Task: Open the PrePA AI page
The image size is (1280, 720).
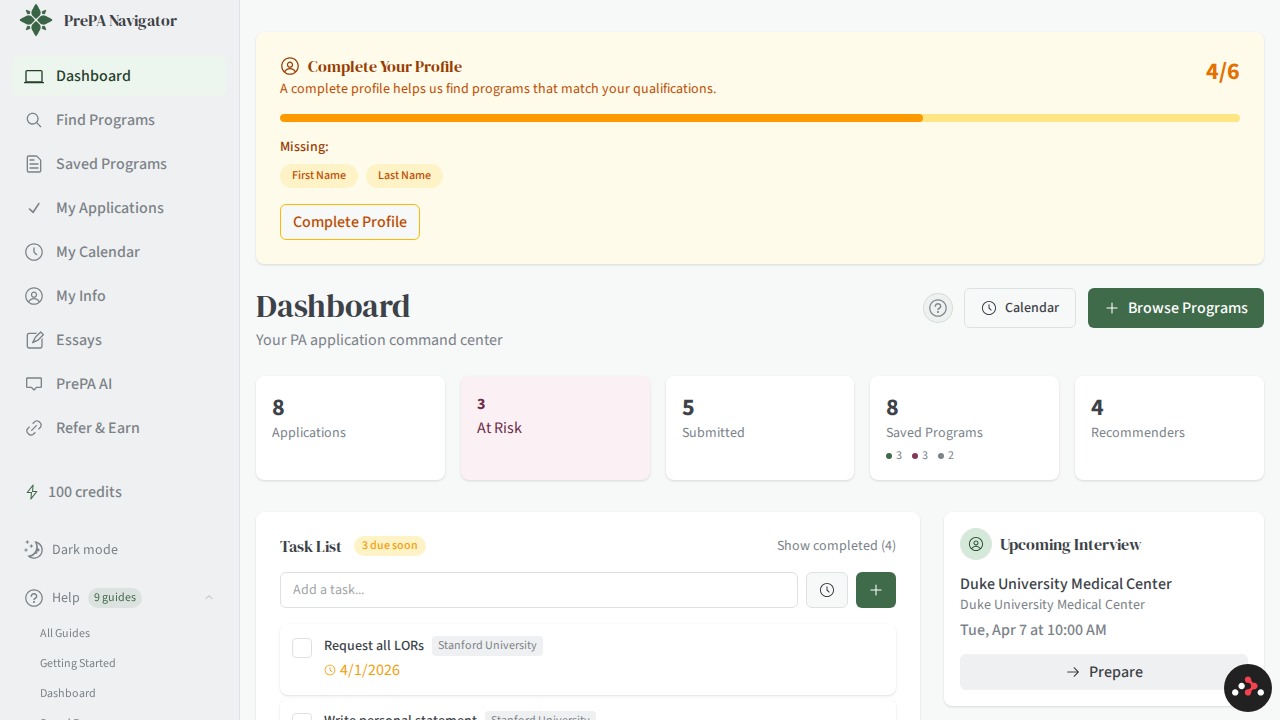Action: (119, 384)
